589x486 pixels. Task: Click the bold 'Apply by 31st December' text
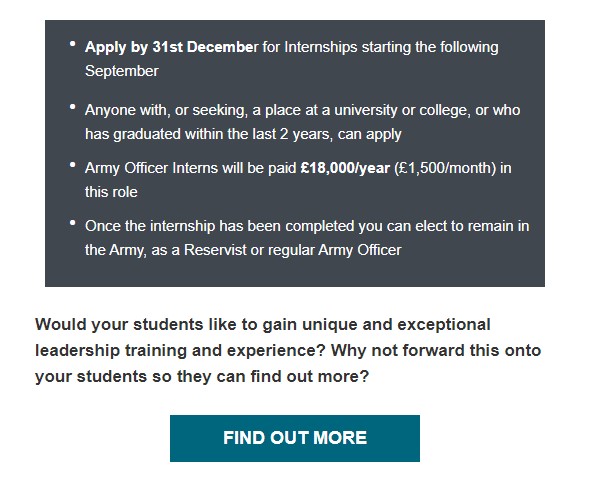click(x=171, y=47)
